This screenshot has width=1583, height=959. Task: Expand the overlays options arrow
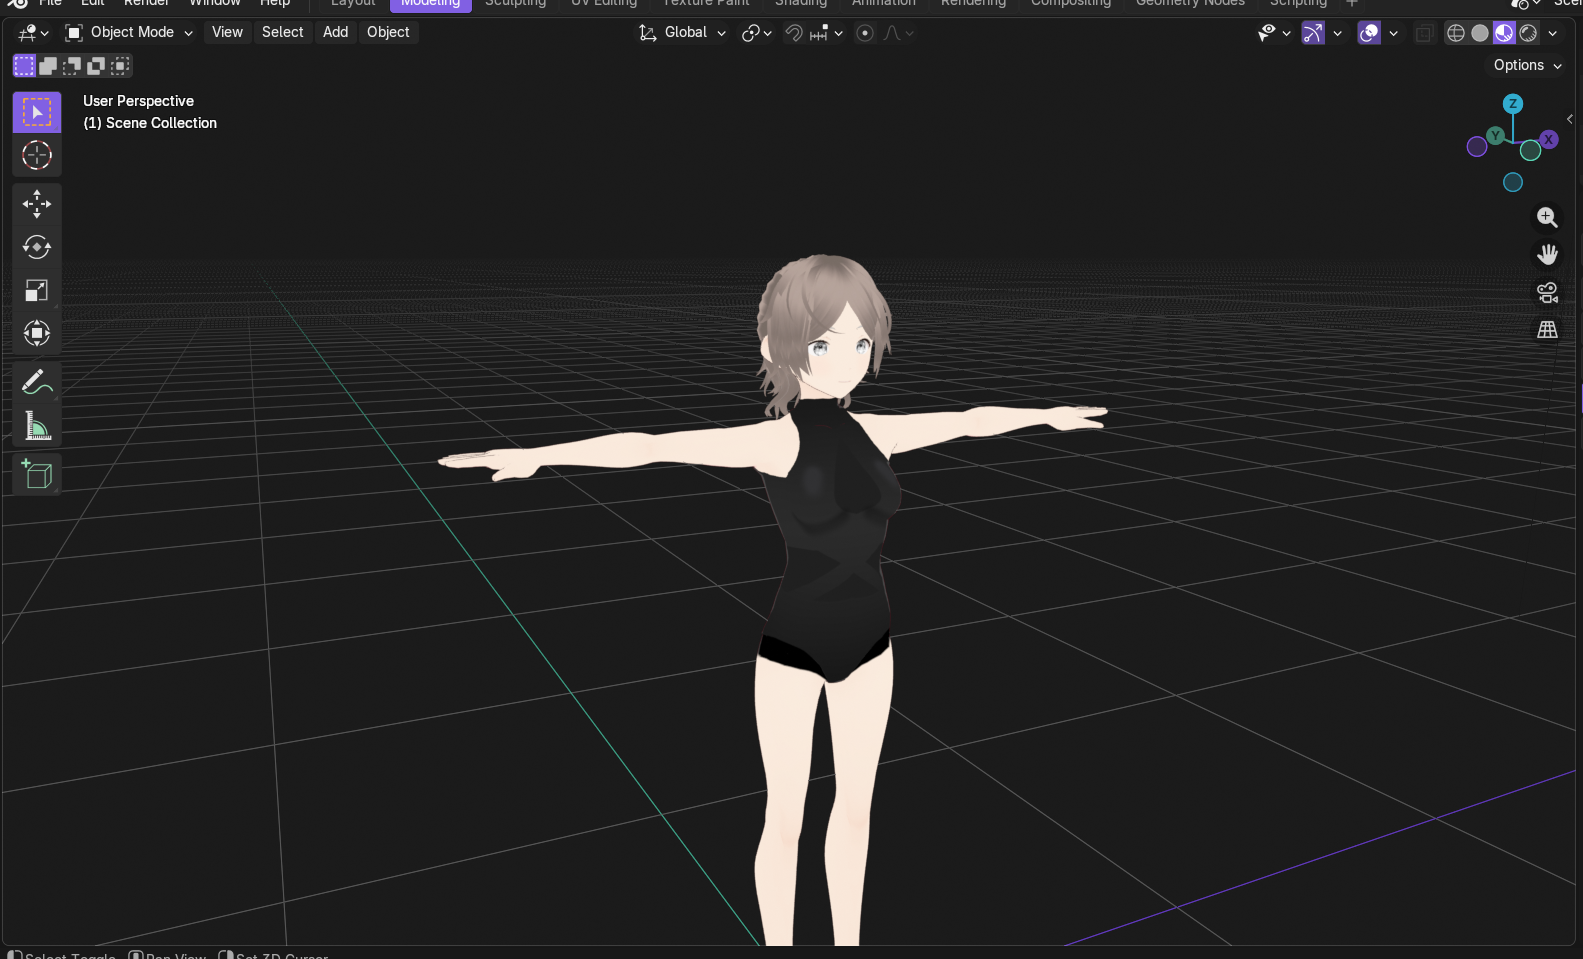pos(1393,33)
